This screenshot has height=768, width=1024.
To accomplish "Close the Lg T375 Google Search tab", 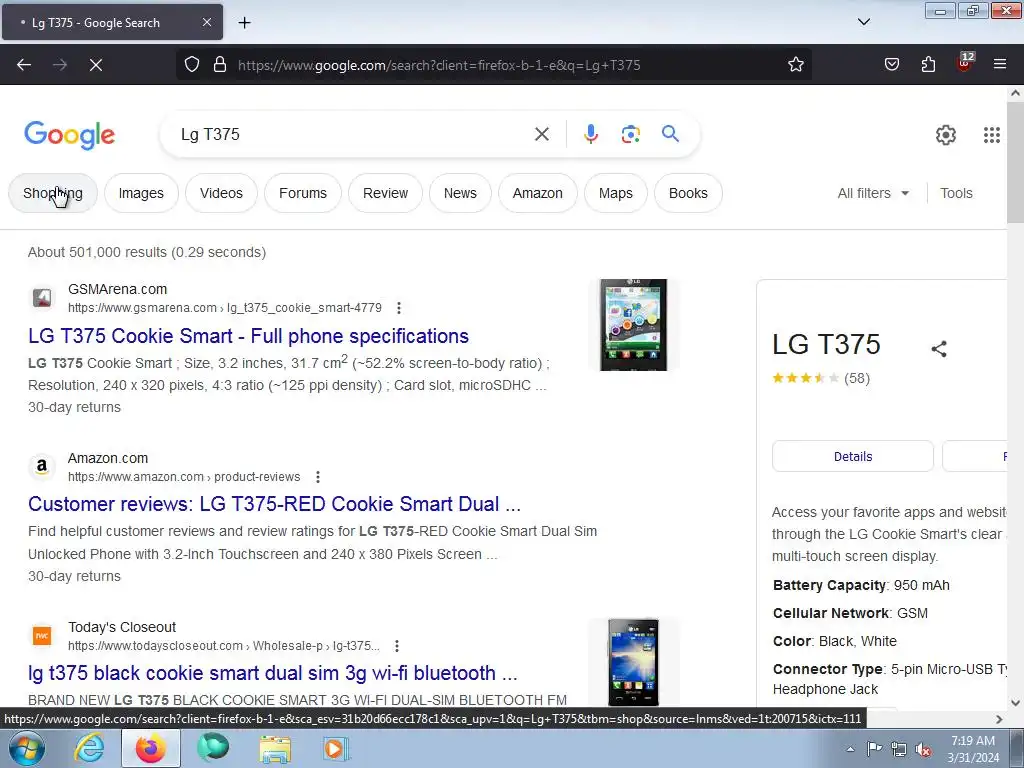I will (x=206, y=22).
